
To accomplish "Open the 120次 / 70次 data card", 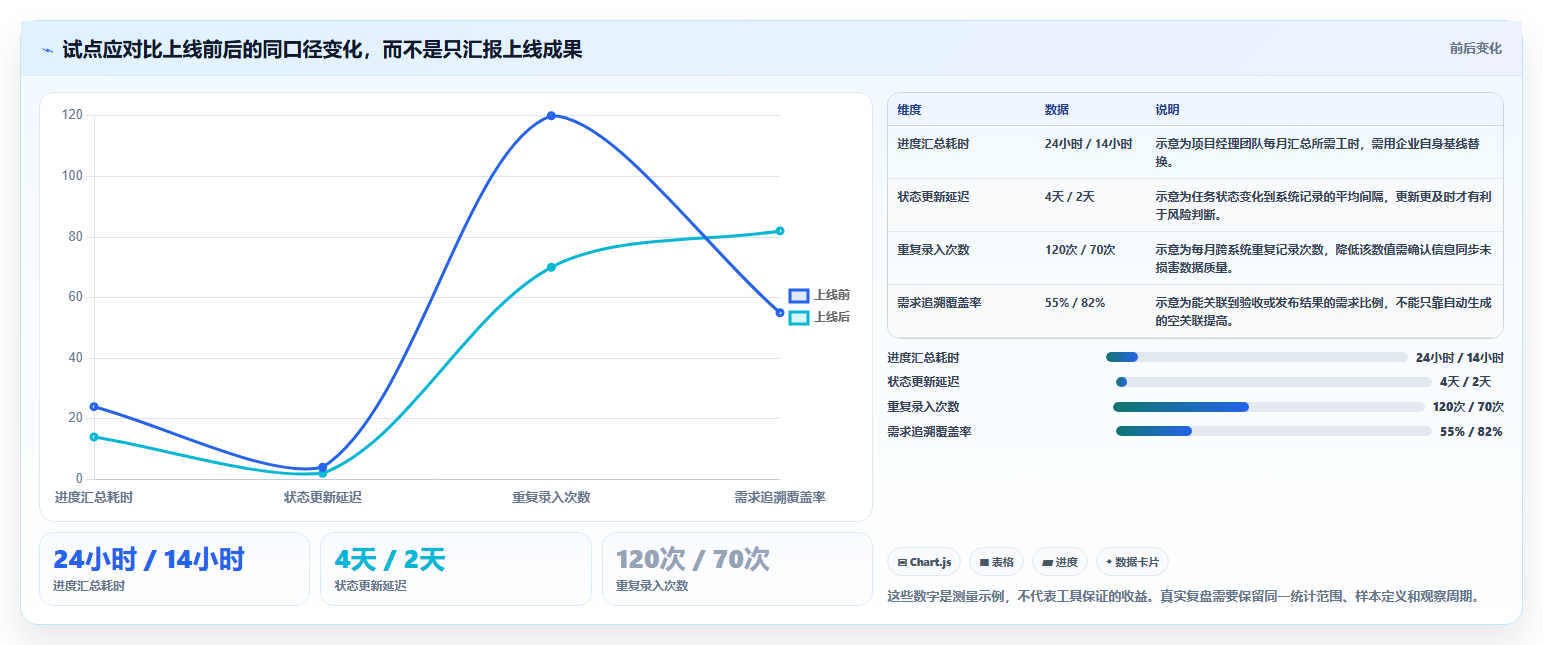I will click(x=738, y=569).
